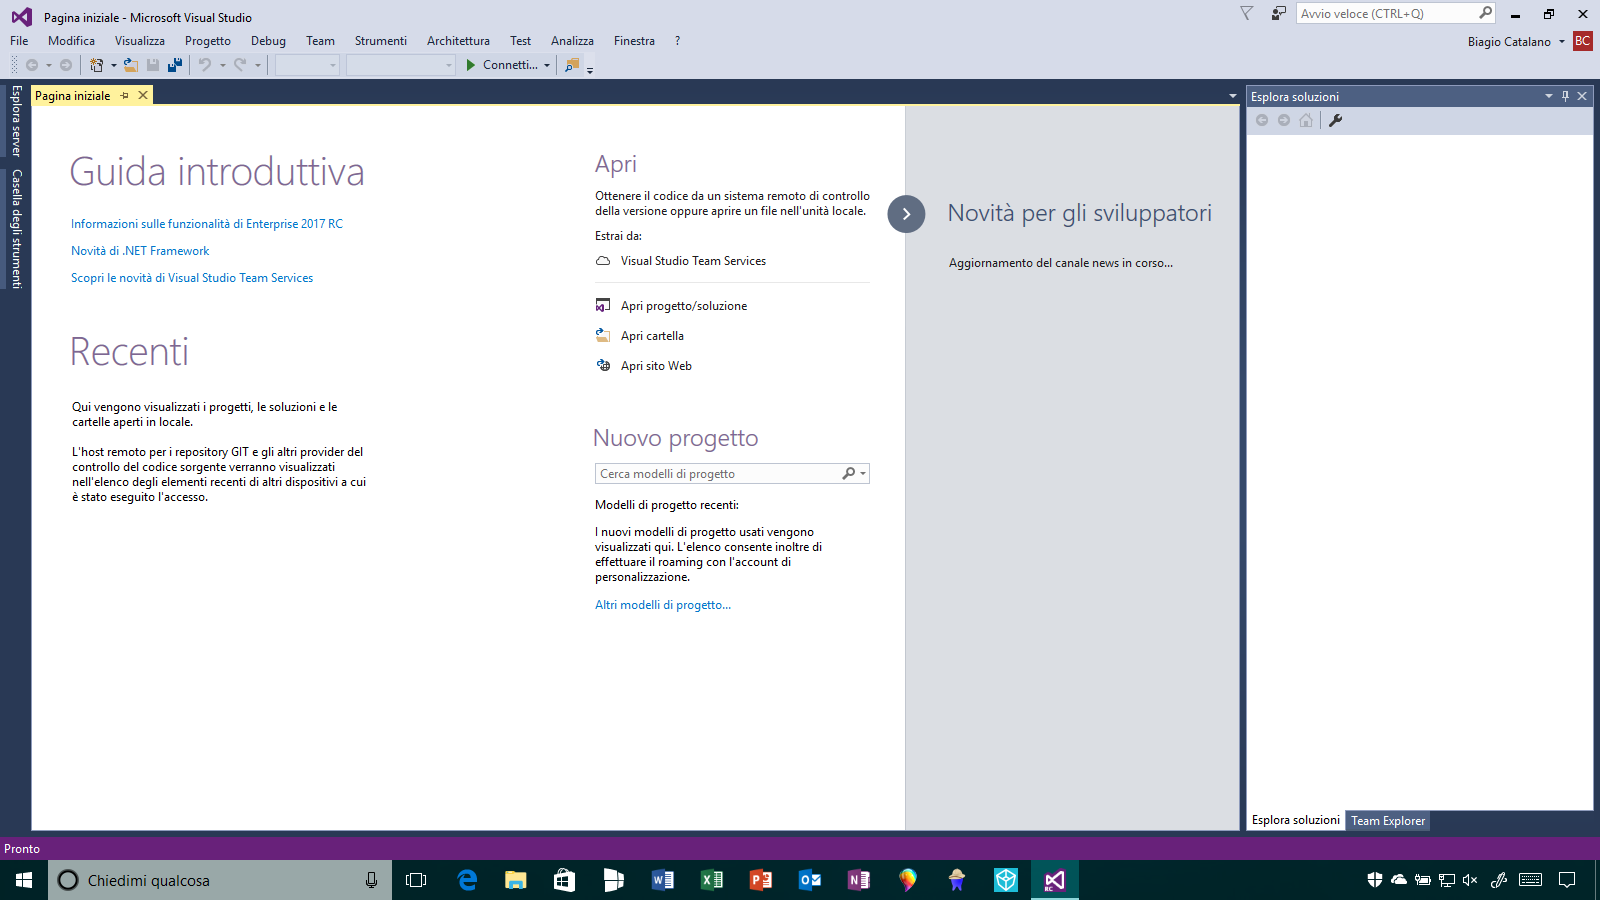1600x900 pixels.
Task: Open the Biagio Catalano account dropdown
Action: point(1561,42)
